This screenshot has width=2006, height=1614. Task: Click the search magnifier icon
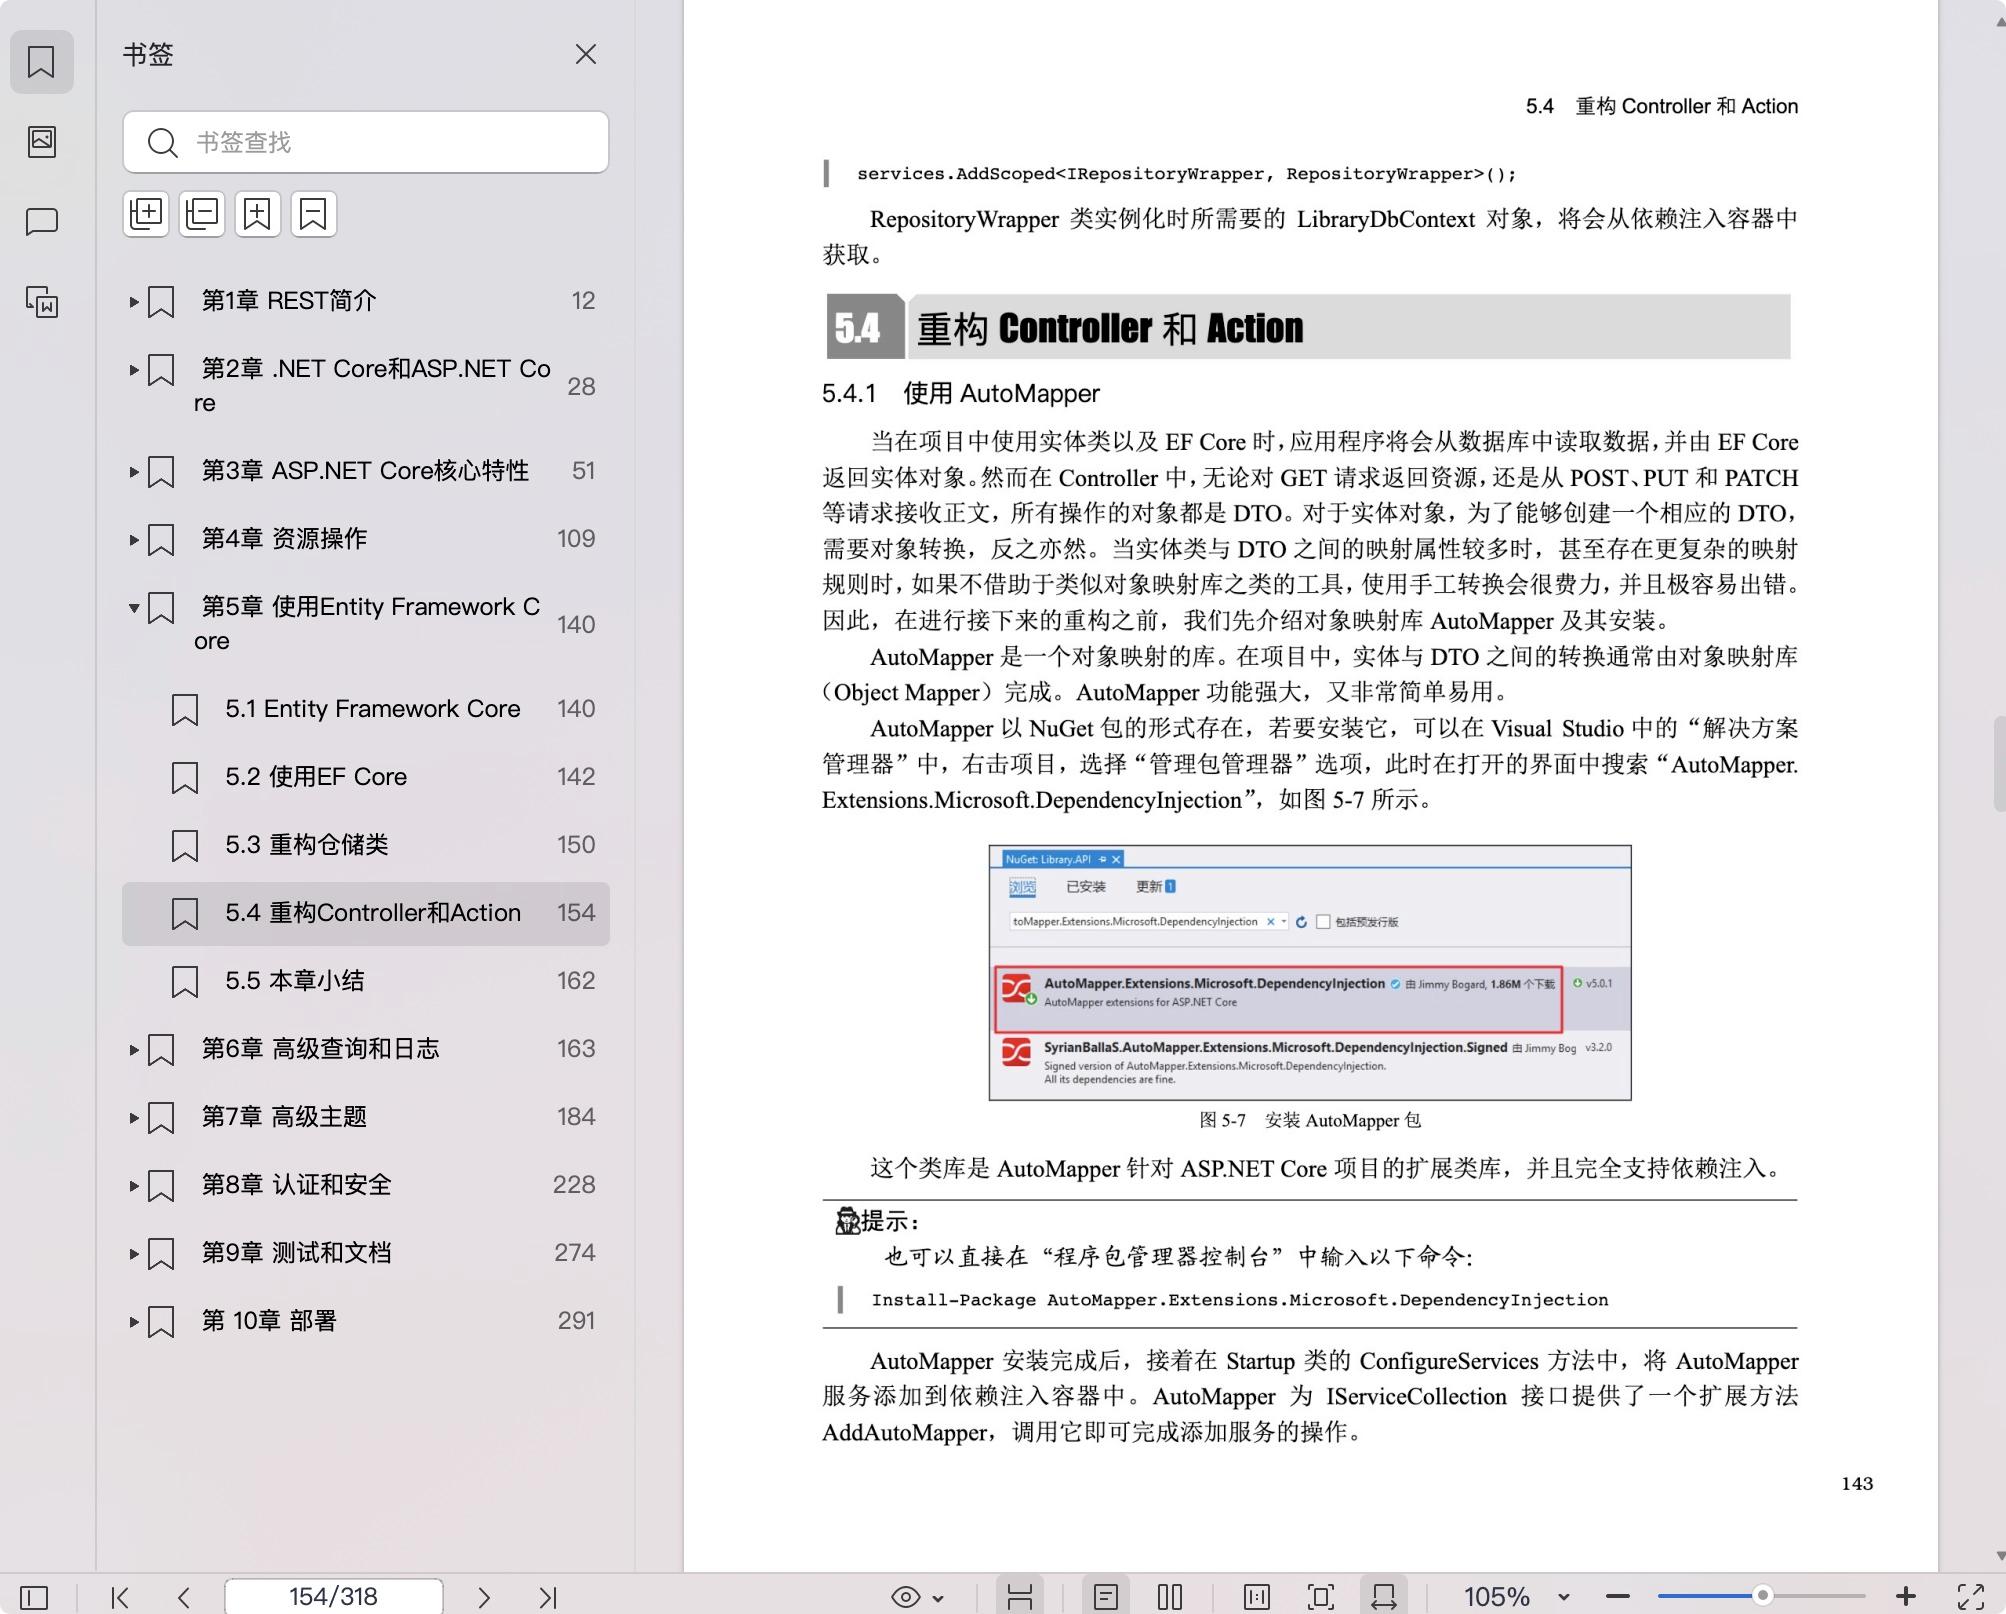click(x=162, y=143)
